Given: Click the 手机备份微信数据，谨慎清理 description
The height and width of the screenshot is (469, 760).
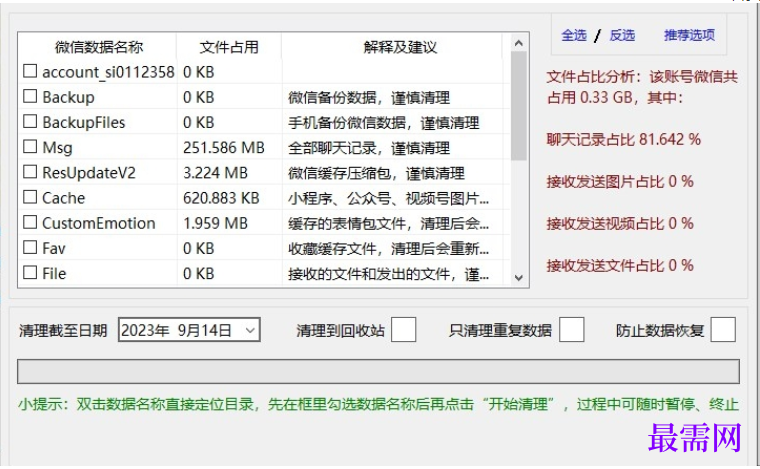Looking at the screenshot, I should pyautogui.click(x=383, y=123).
